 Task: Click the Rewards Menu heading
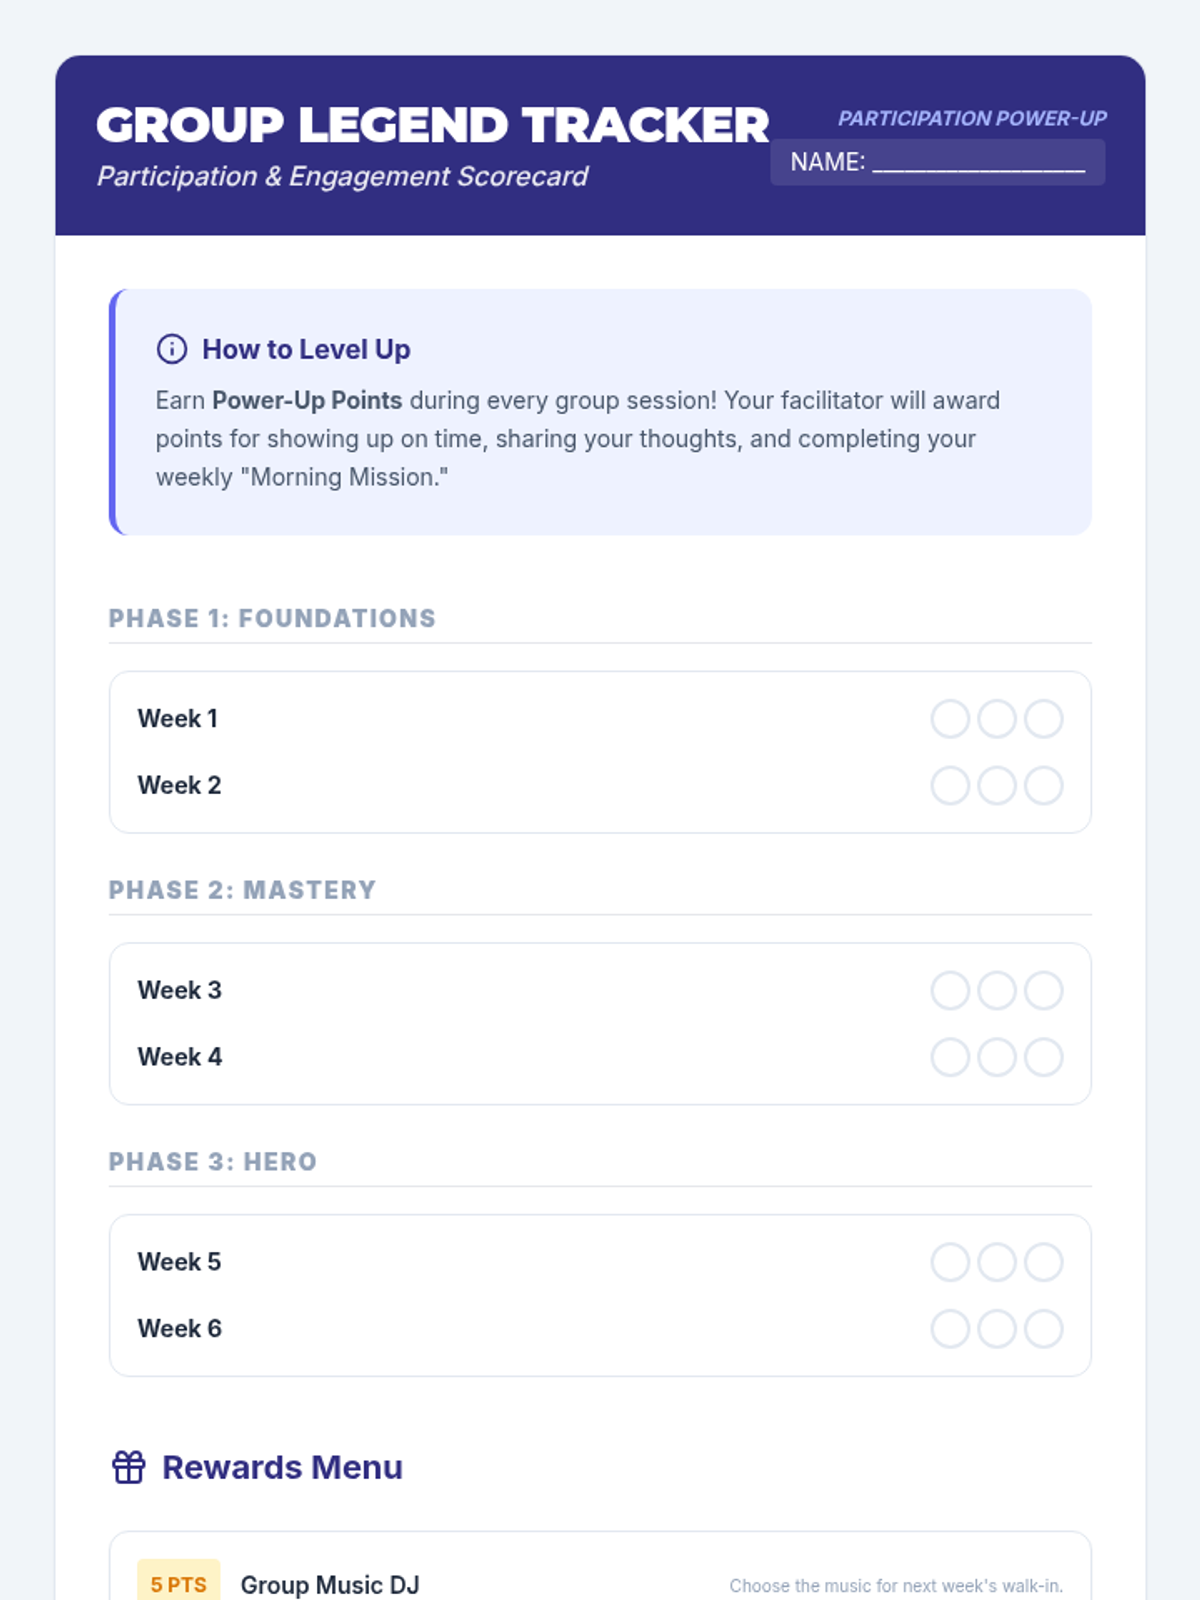[x=282, y=1467]
